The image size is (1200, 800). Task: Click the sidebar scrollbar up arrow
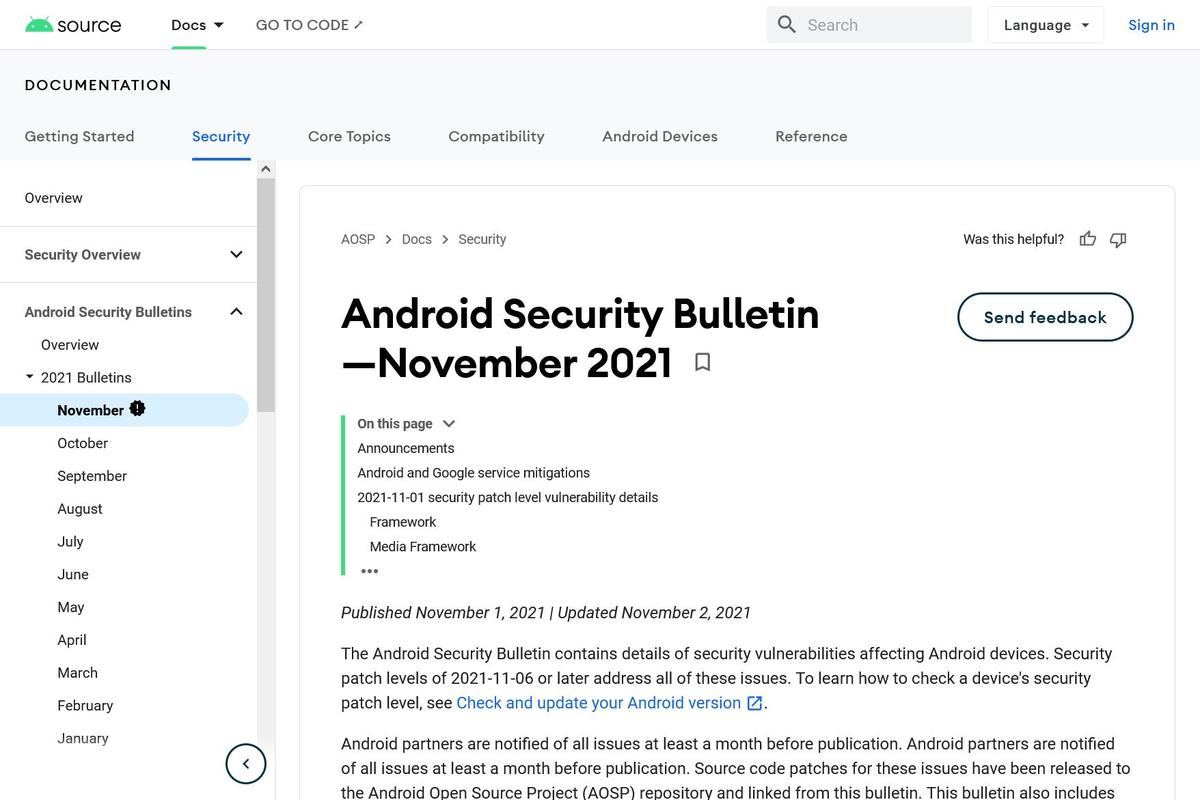265,169
